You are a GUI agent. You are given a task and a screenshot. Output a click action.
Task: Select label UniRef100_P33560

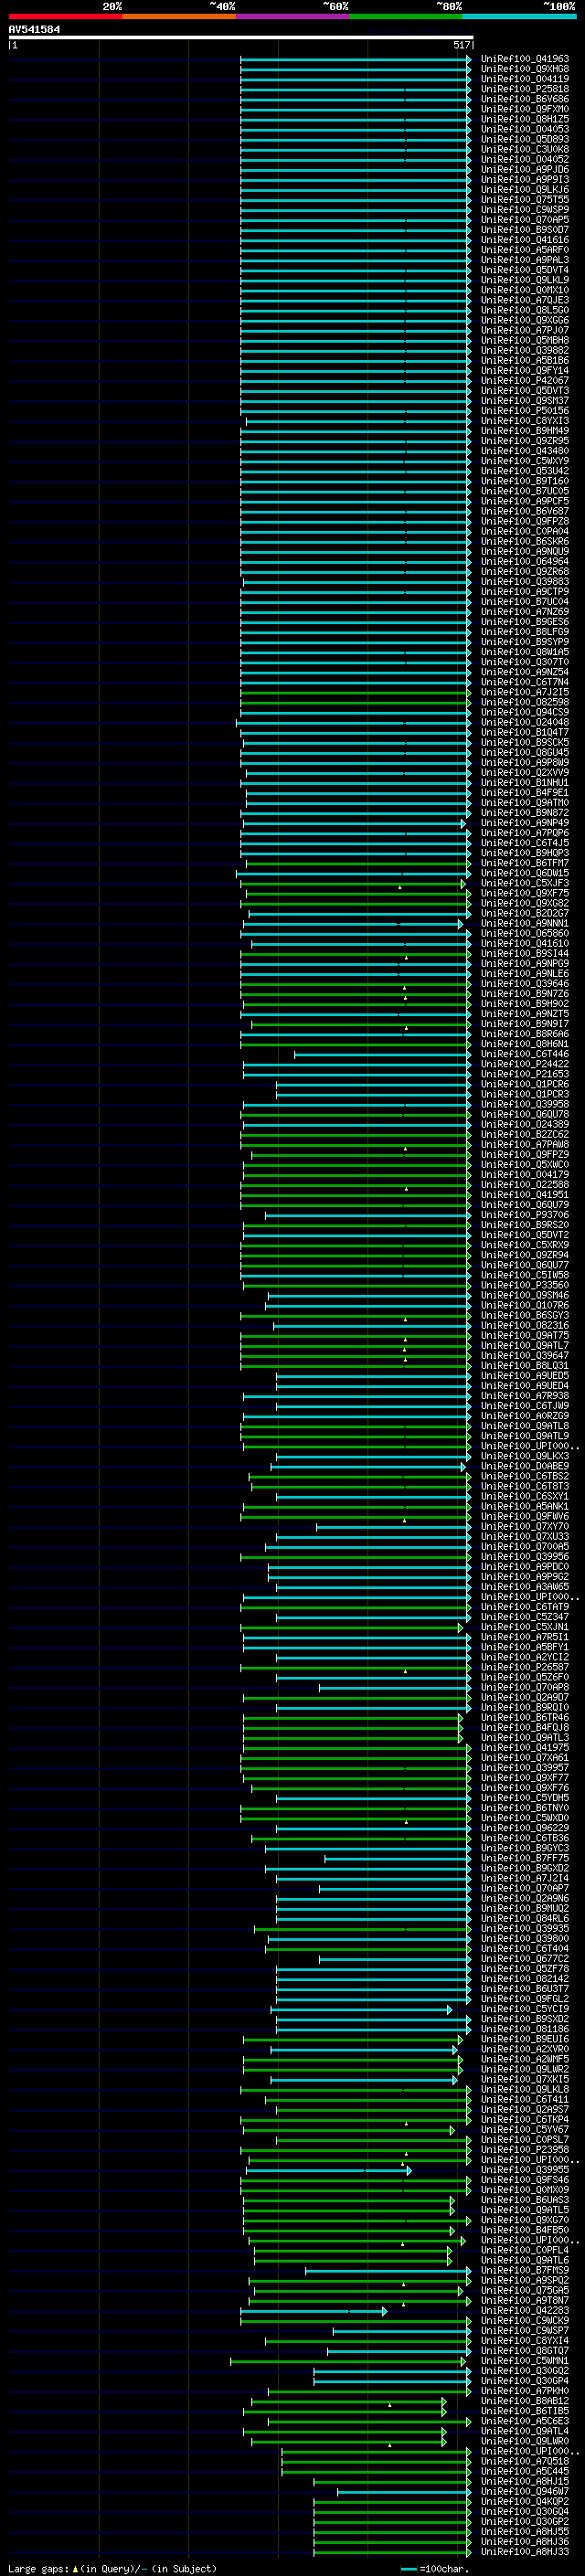[x=525, y=1285]
